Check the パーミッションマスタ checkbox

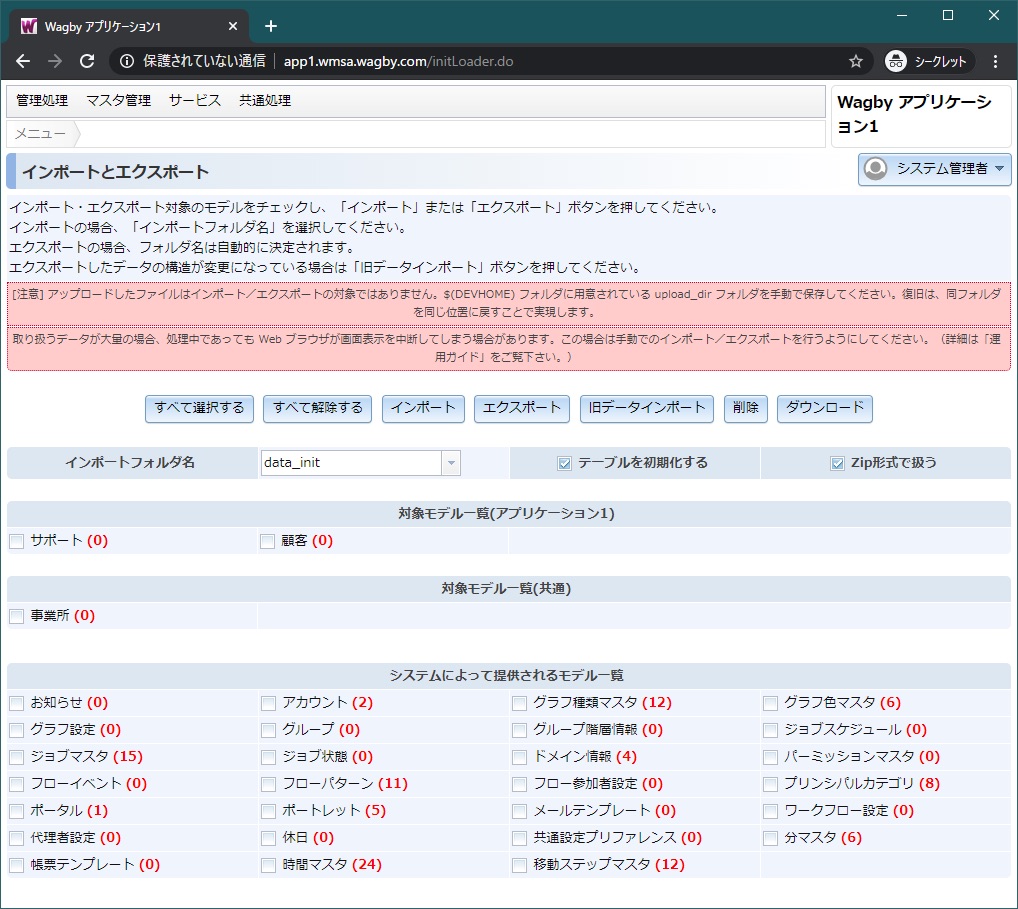771,757
